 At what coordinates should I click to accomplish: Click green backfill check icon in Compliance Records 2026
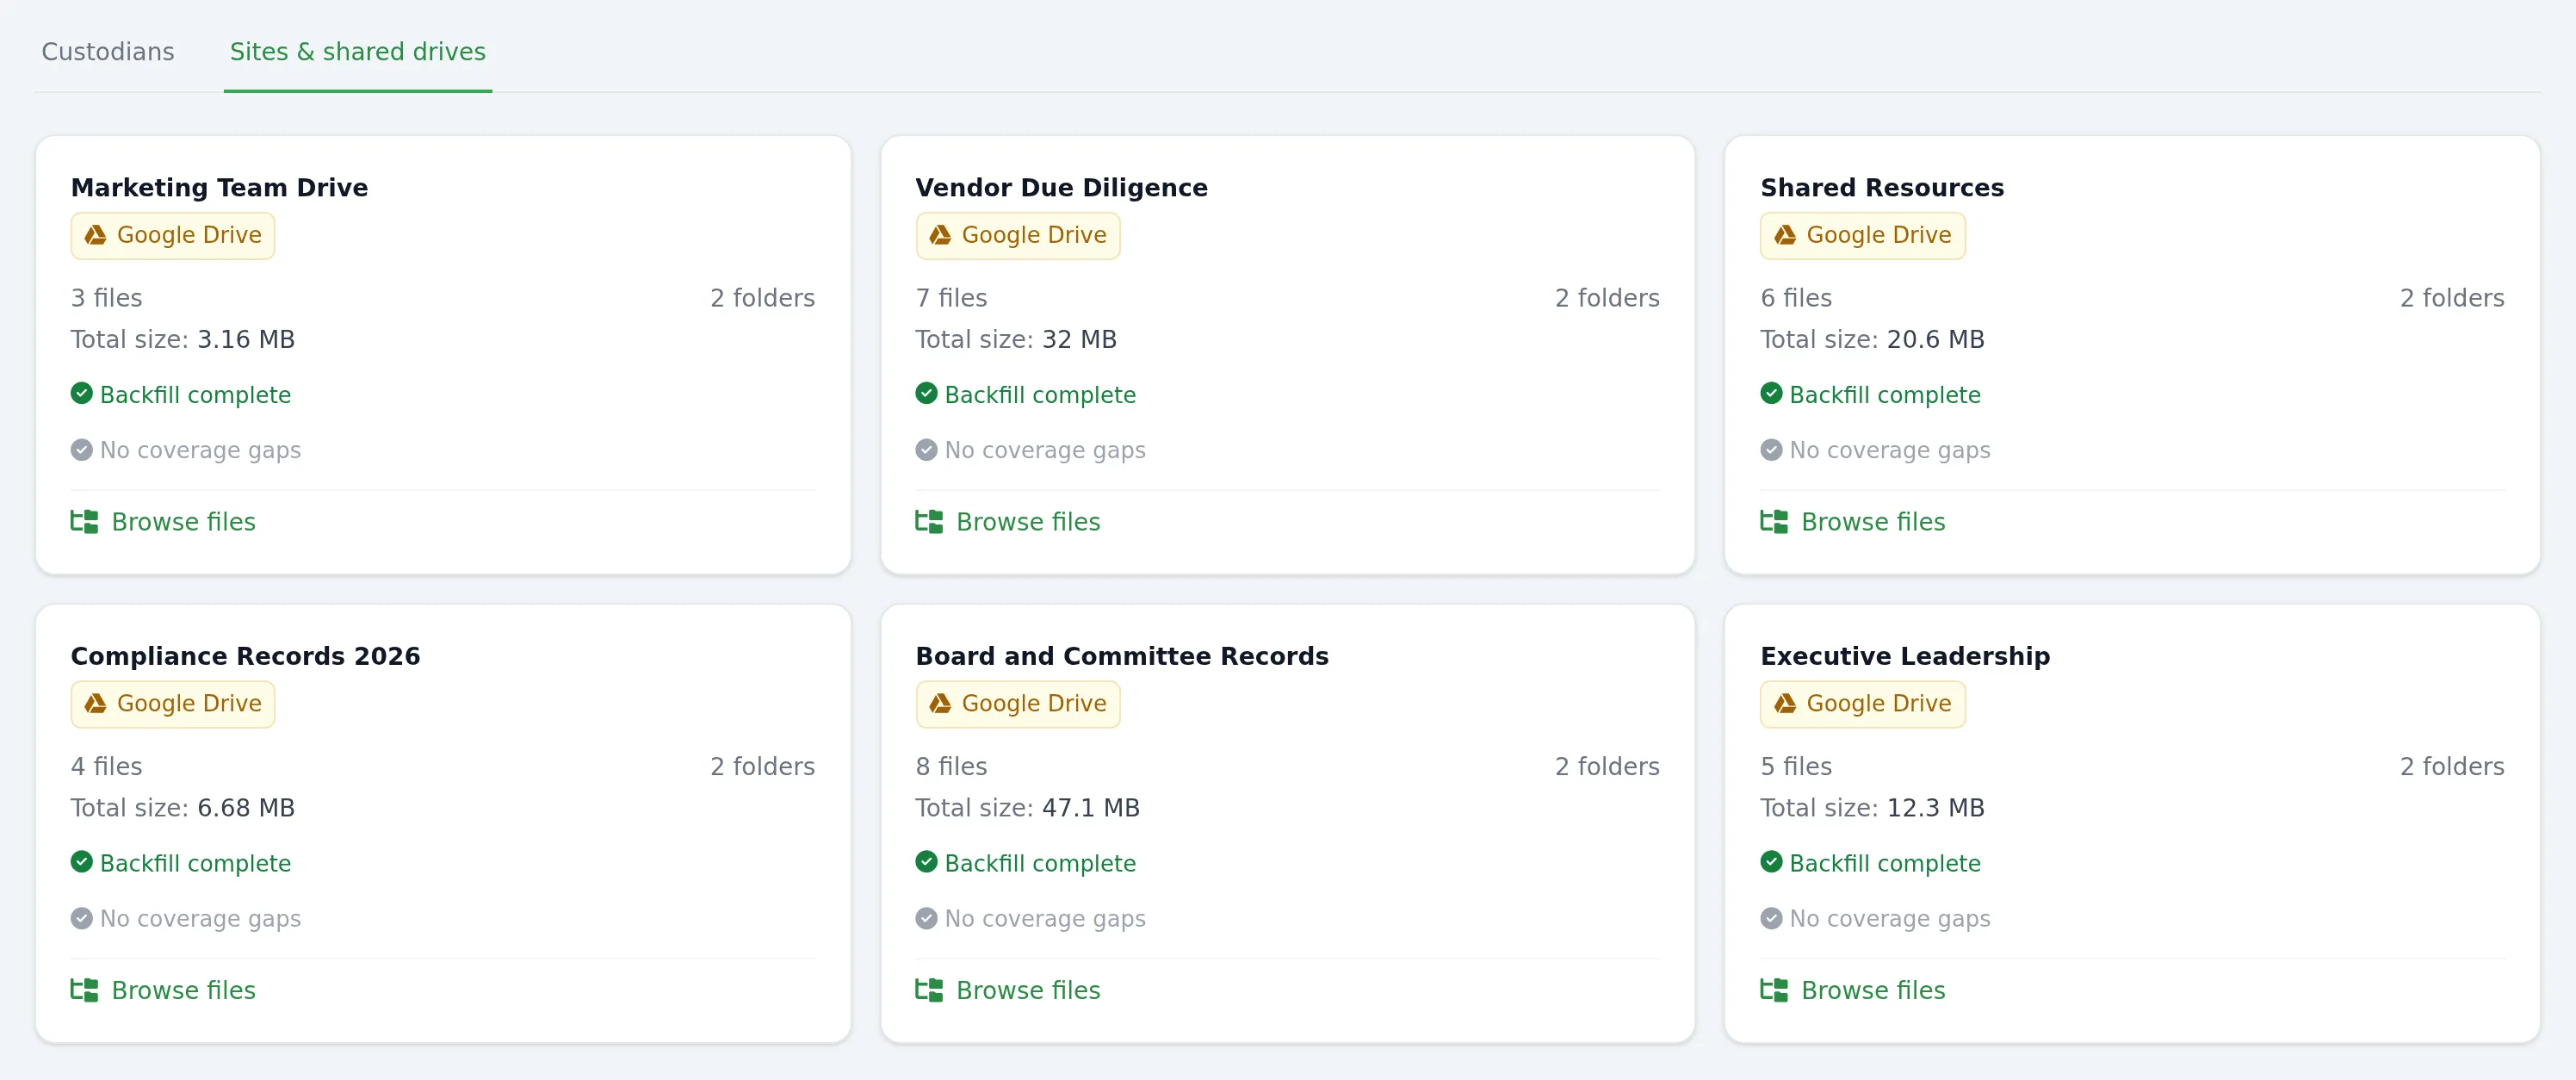coord(82,862)
